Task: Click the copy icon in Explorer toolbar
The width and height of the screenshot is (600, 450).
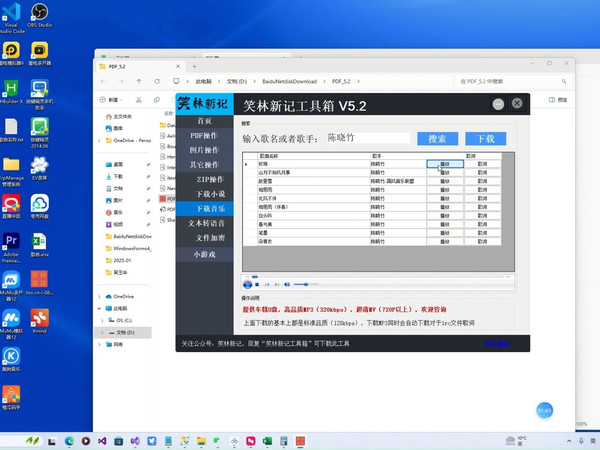Action: pyautogui.click(x=157, y=99)
